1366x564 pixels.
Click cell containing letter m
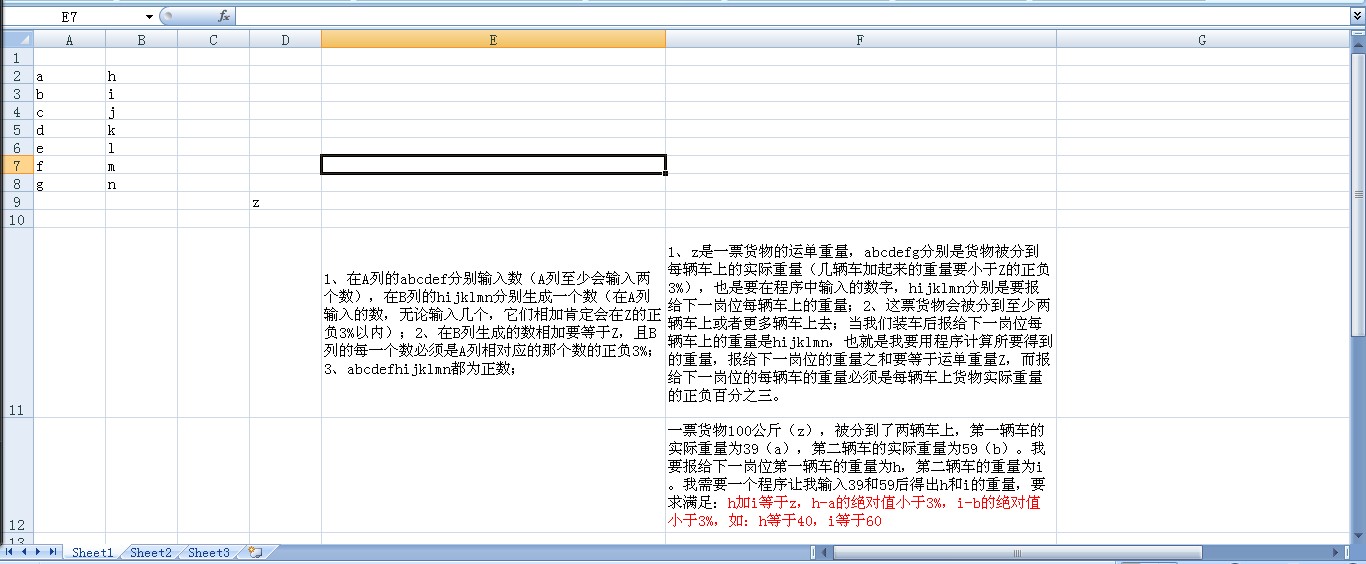[141, 166]
